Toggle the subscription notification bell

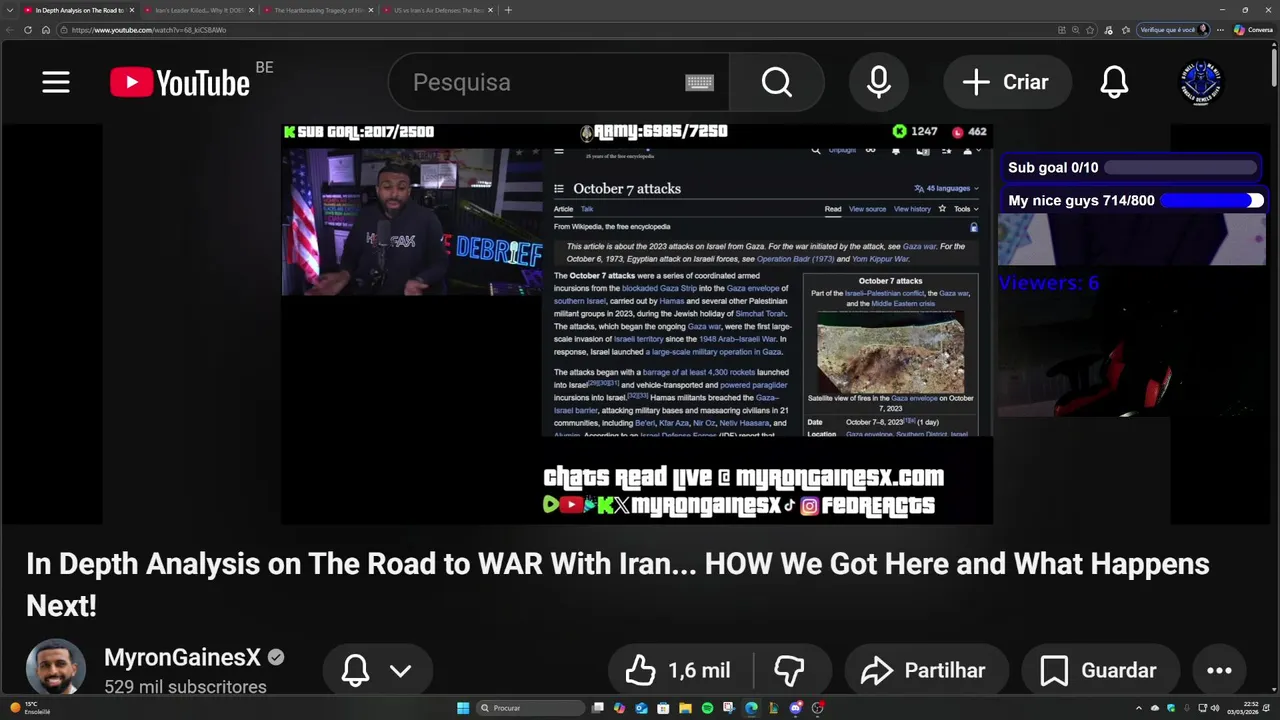point(355,670)
